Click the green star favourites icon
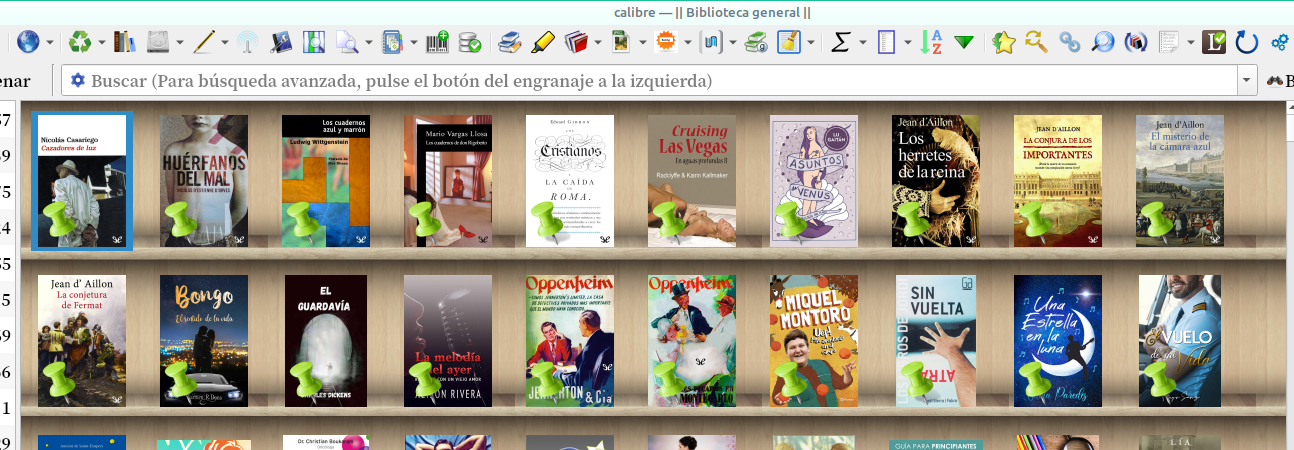 click(1004, 42)
